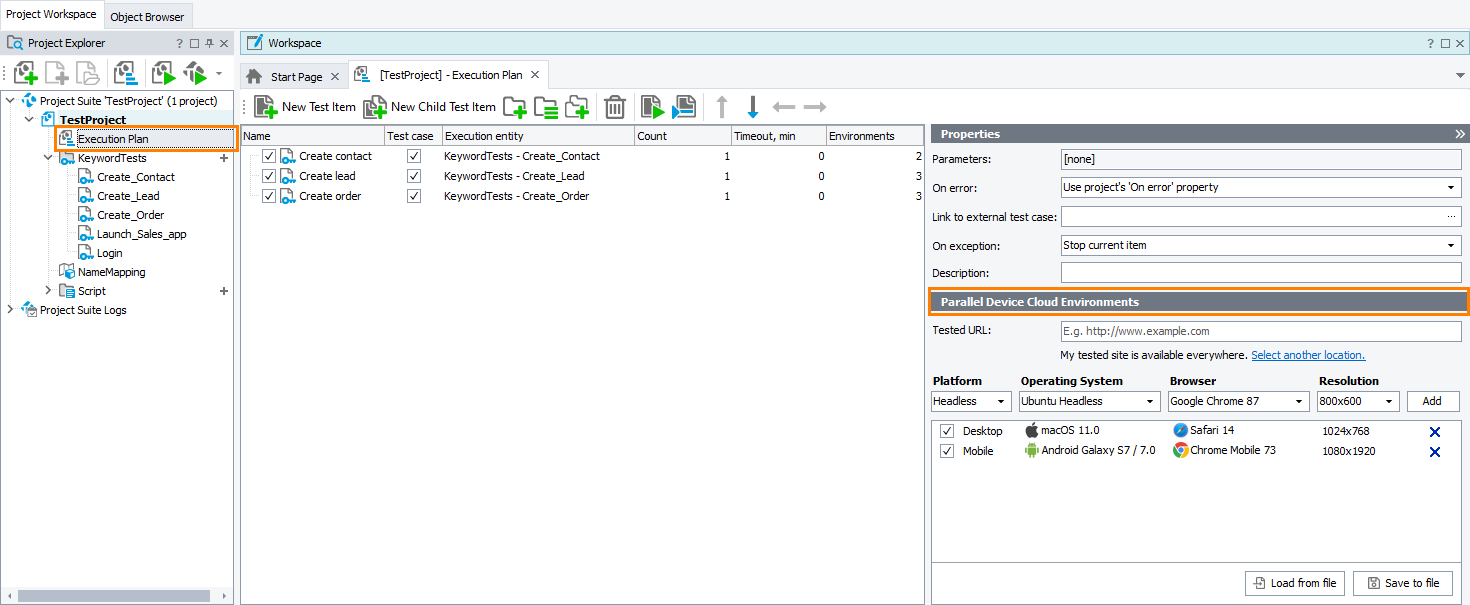1470x605 pixels.
Task: Uncheck the Create order test case checkbox
Action: pos(413,195)
